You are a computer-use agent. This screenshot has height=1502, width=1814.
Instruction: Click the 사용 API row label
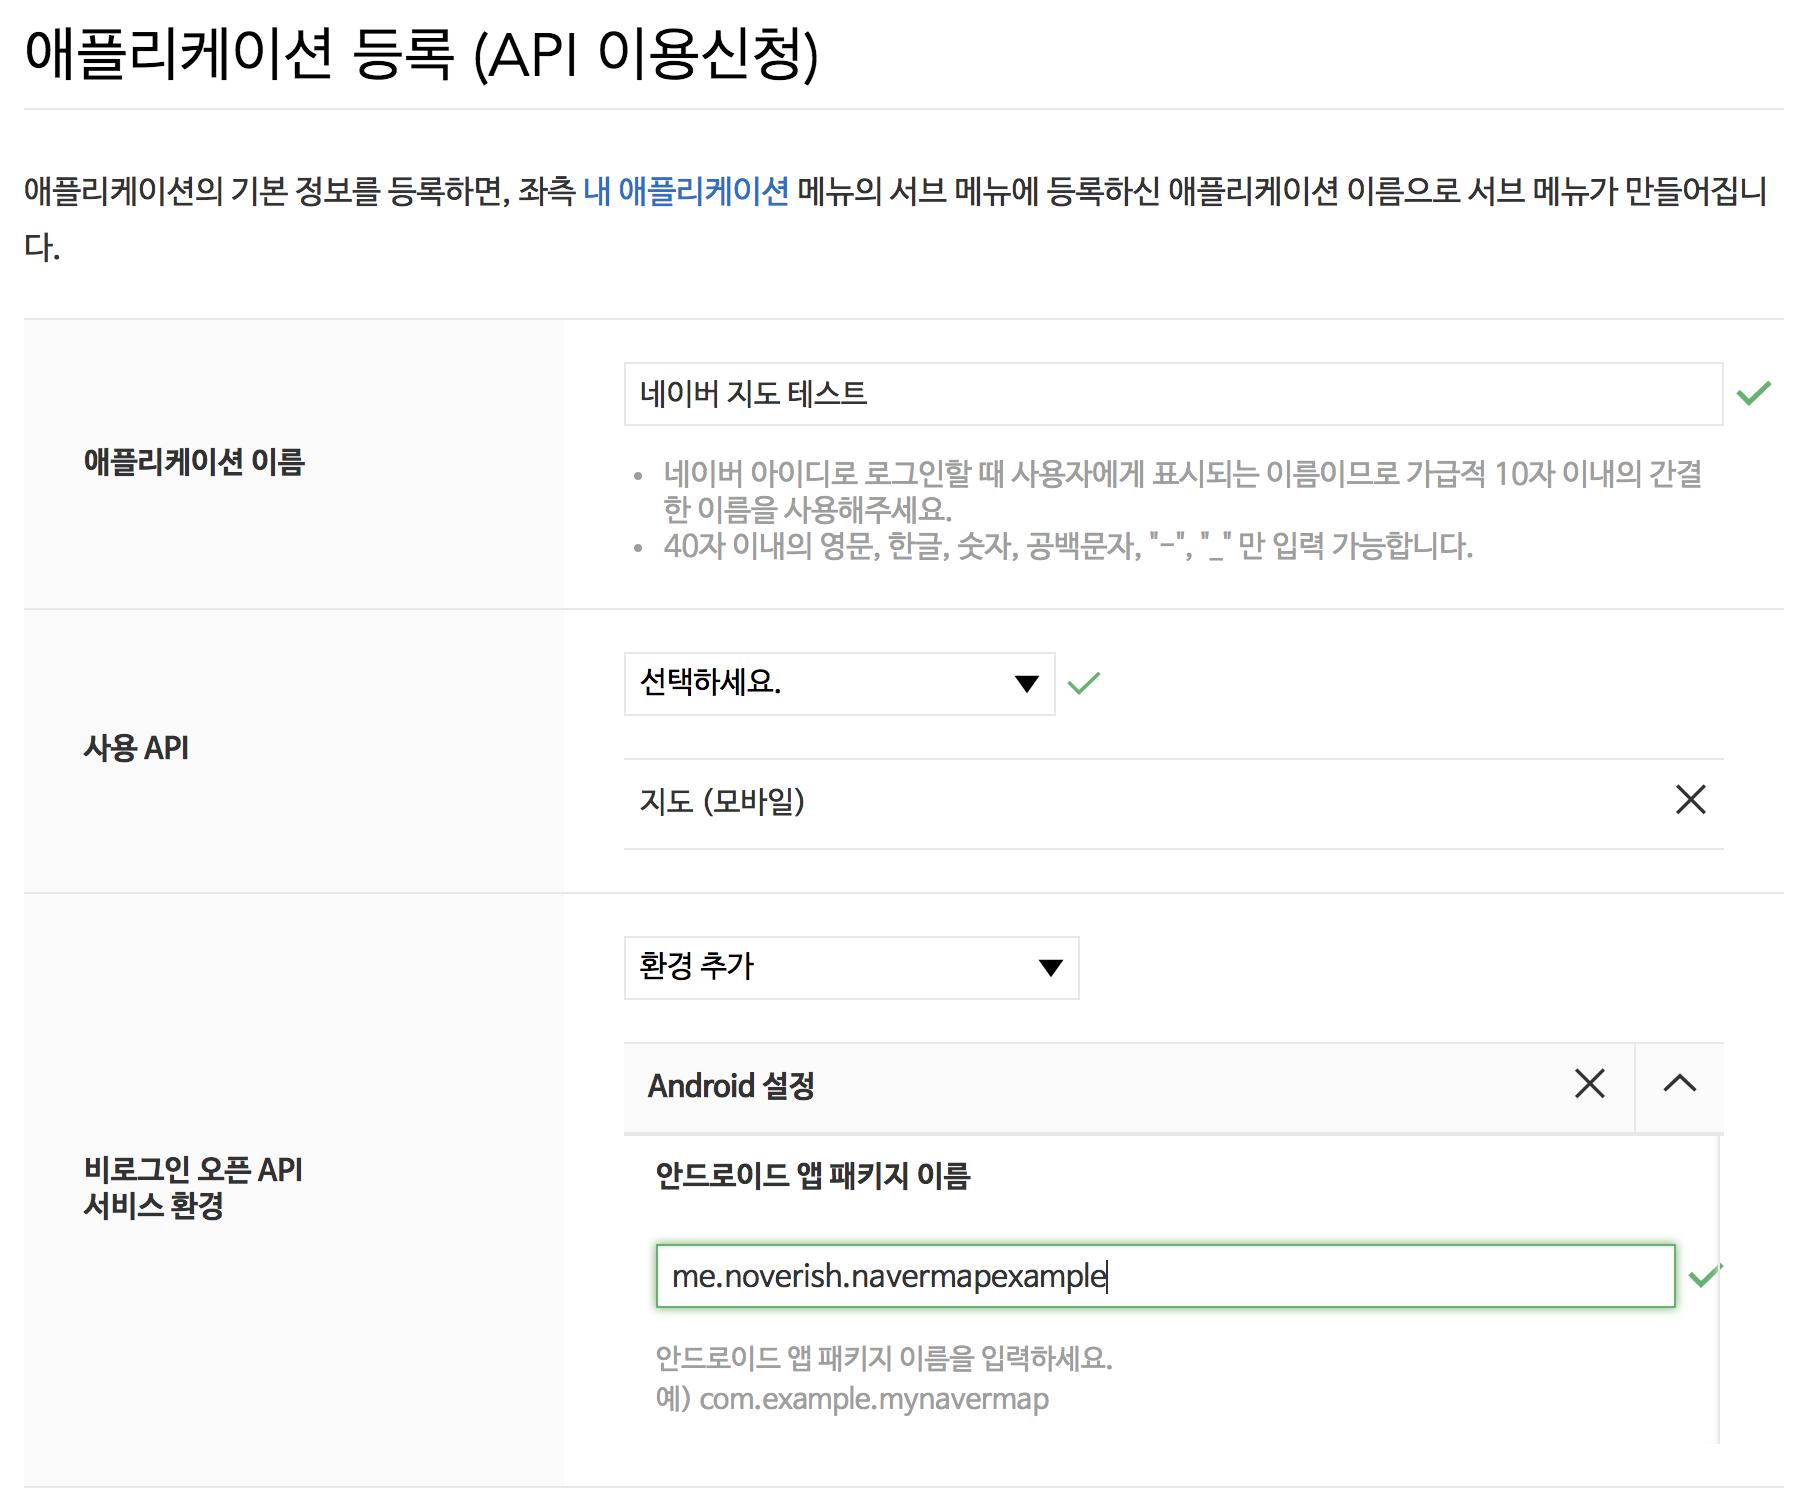136,748
